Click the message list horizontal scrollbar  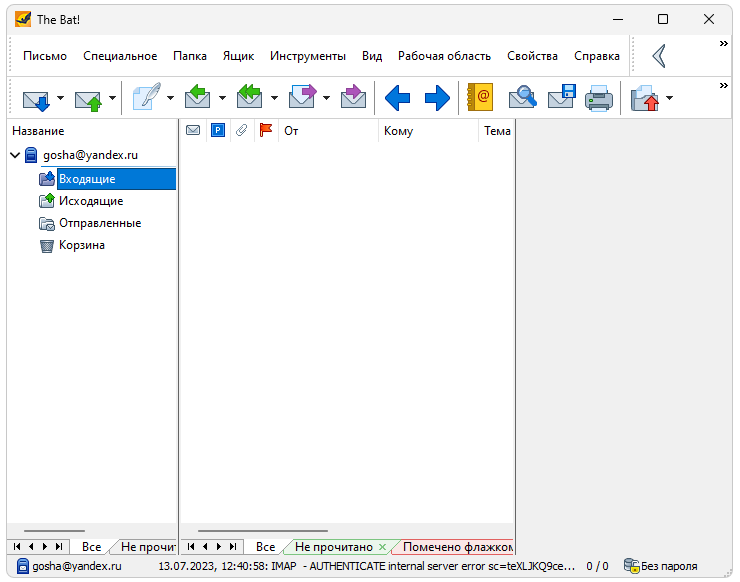click(262, 531)
